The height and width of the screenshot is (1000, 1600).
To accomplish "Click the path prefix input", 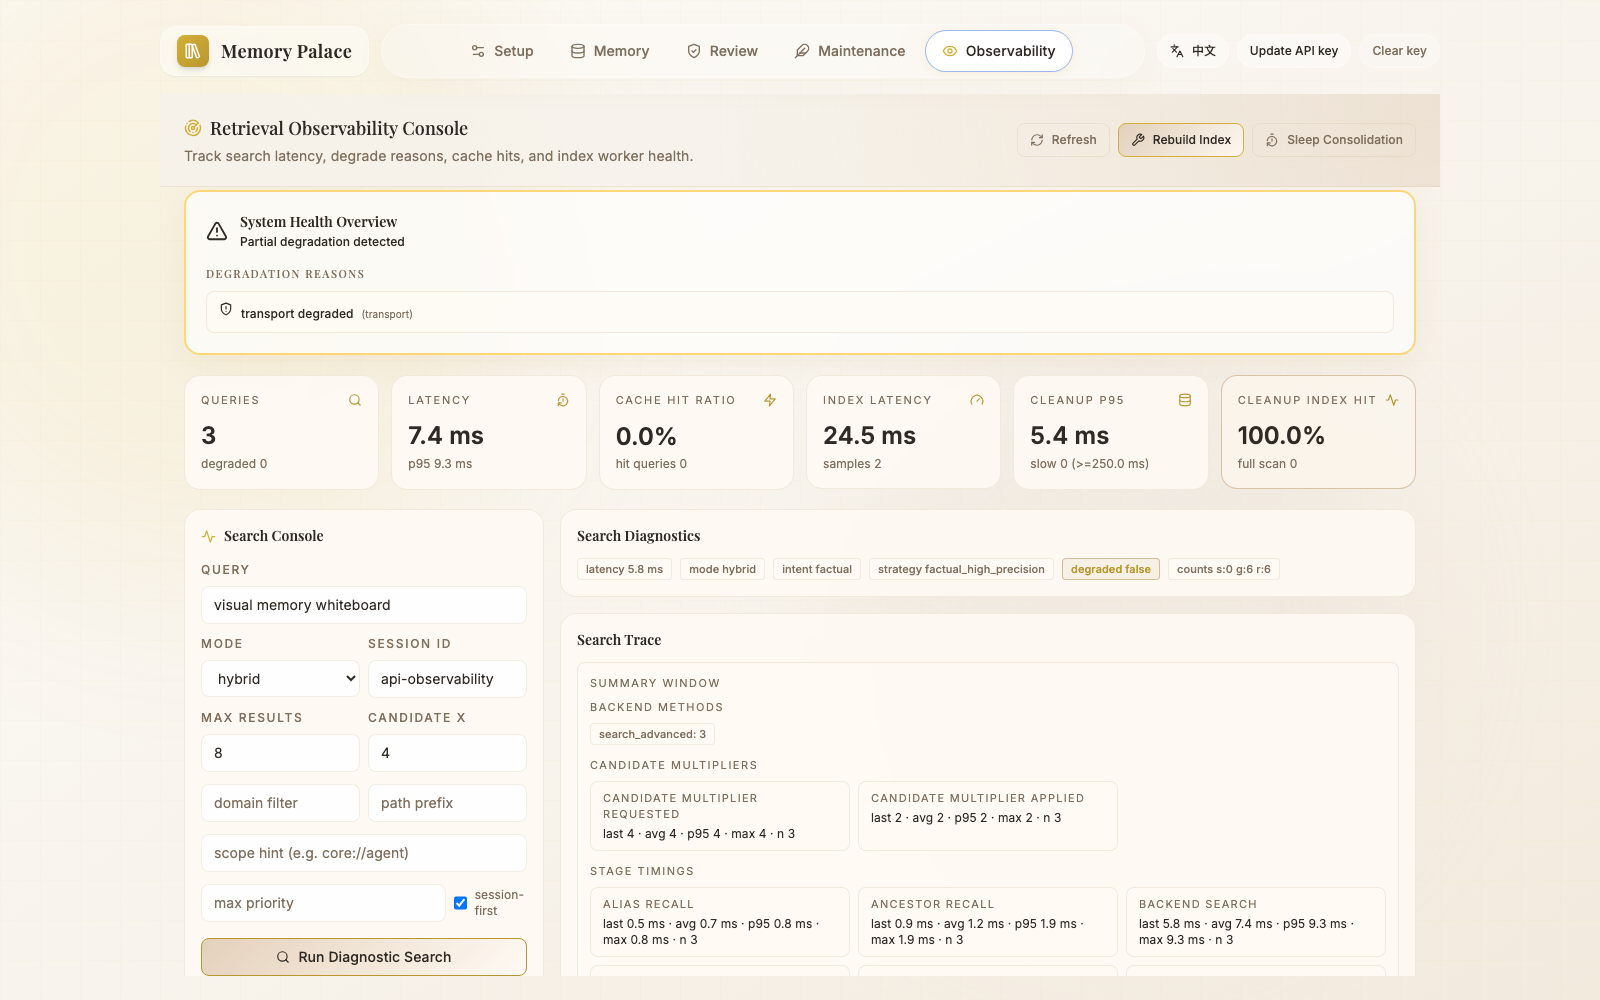I will click(x=447, y=803).
